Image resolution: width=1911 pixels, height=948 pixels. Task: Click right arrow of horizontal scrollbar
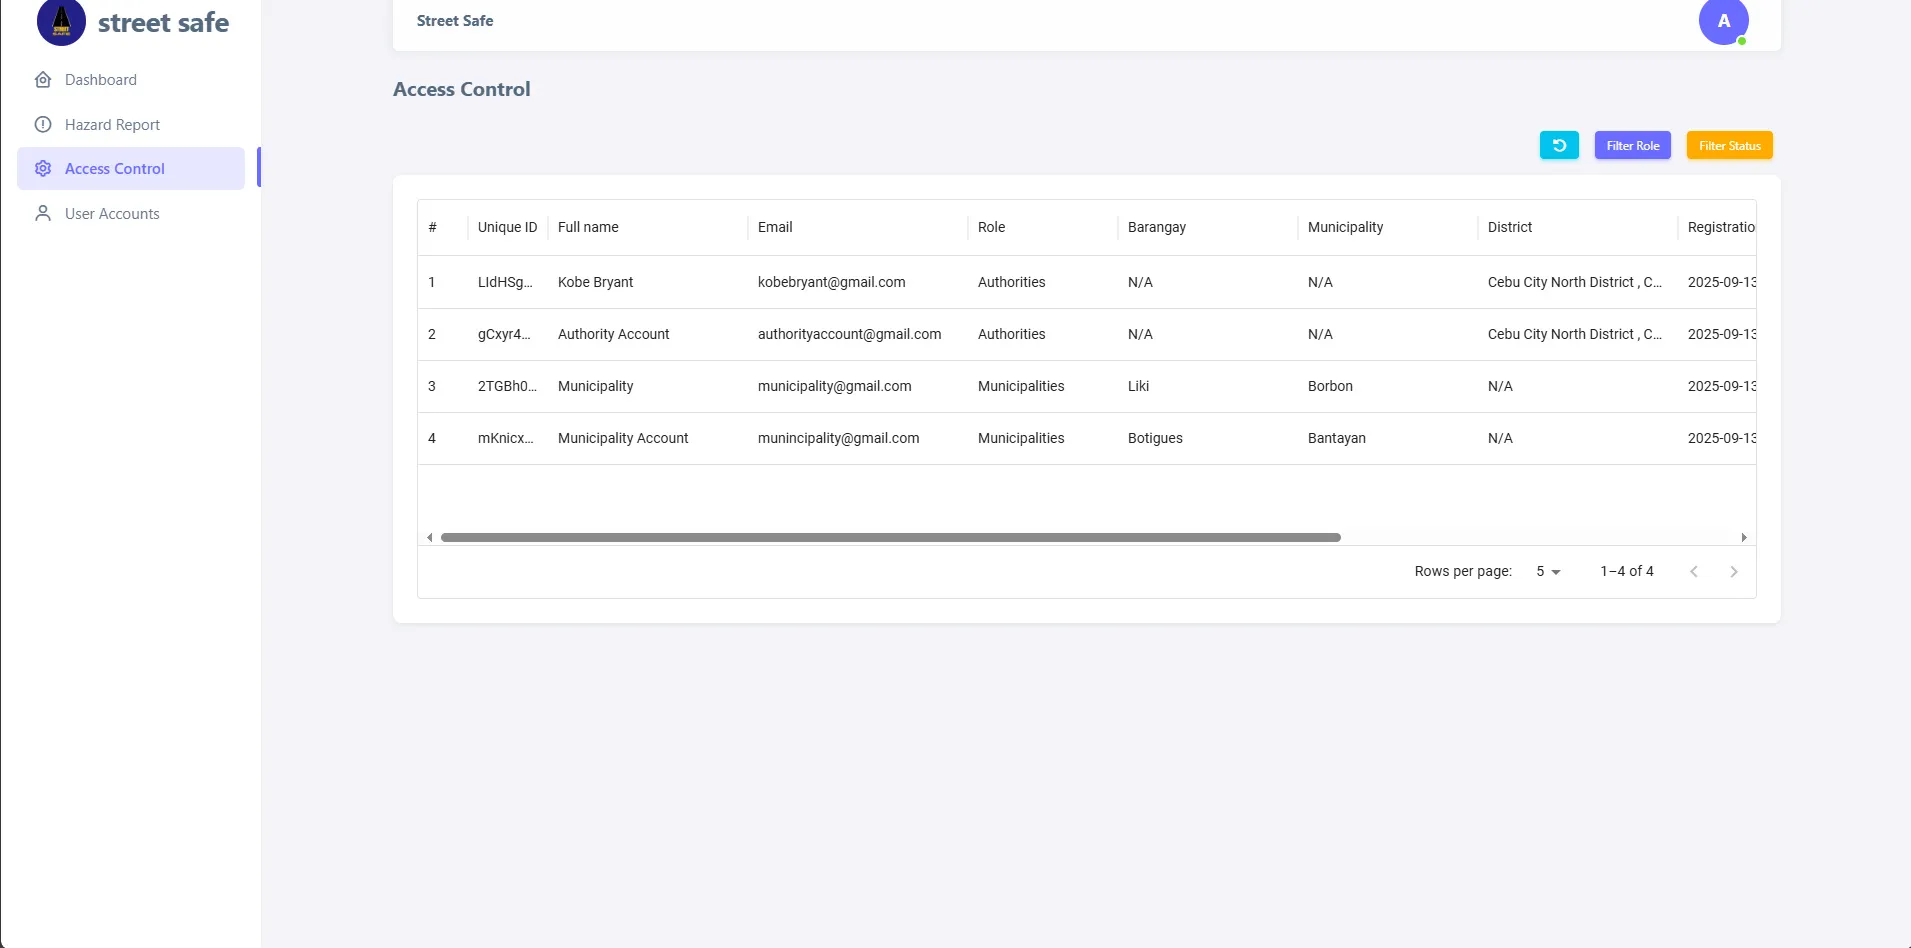click(x=1744, y=538)
